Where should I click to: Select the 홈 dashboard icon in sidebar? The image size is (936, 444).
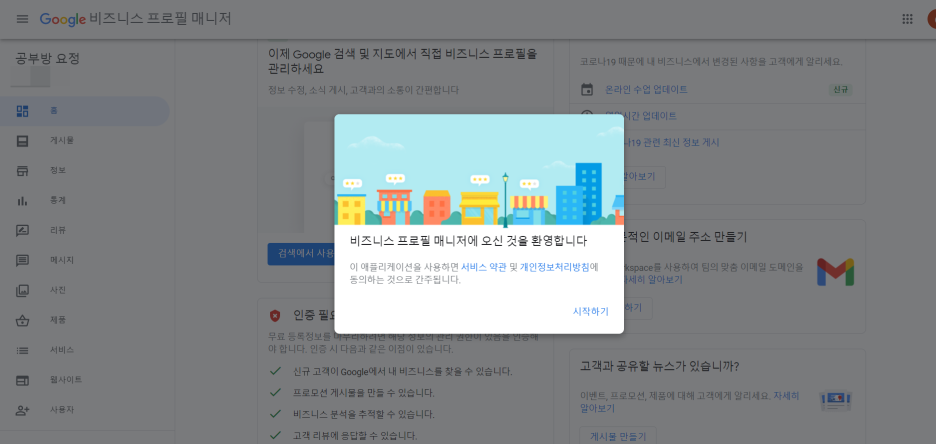(x=23, y=111)
